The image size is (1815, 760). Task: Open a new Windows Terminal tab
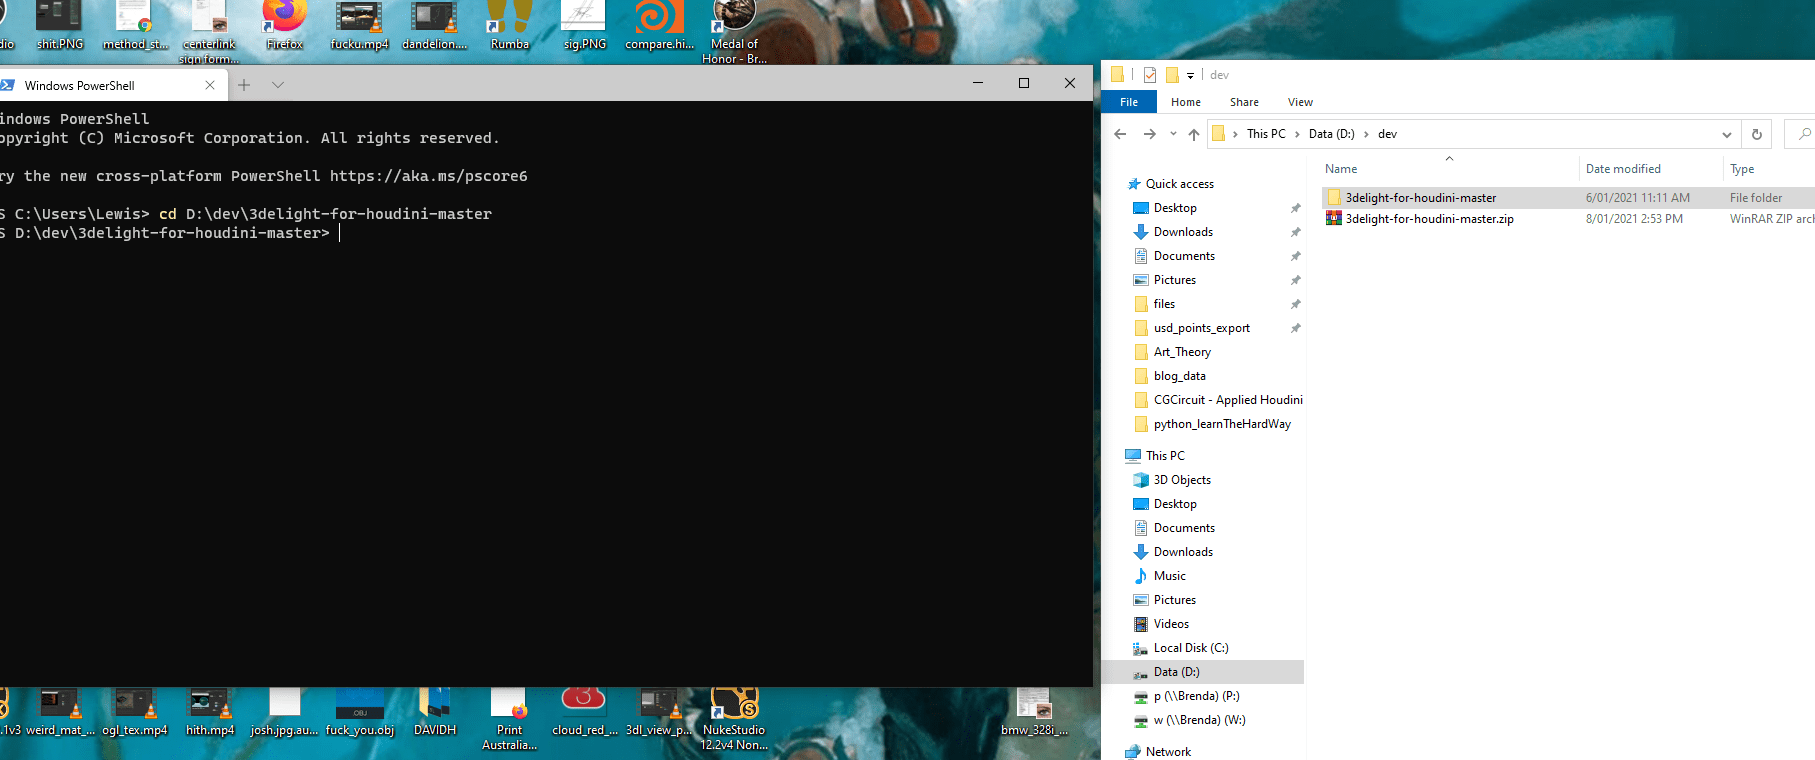coord(244,85)
